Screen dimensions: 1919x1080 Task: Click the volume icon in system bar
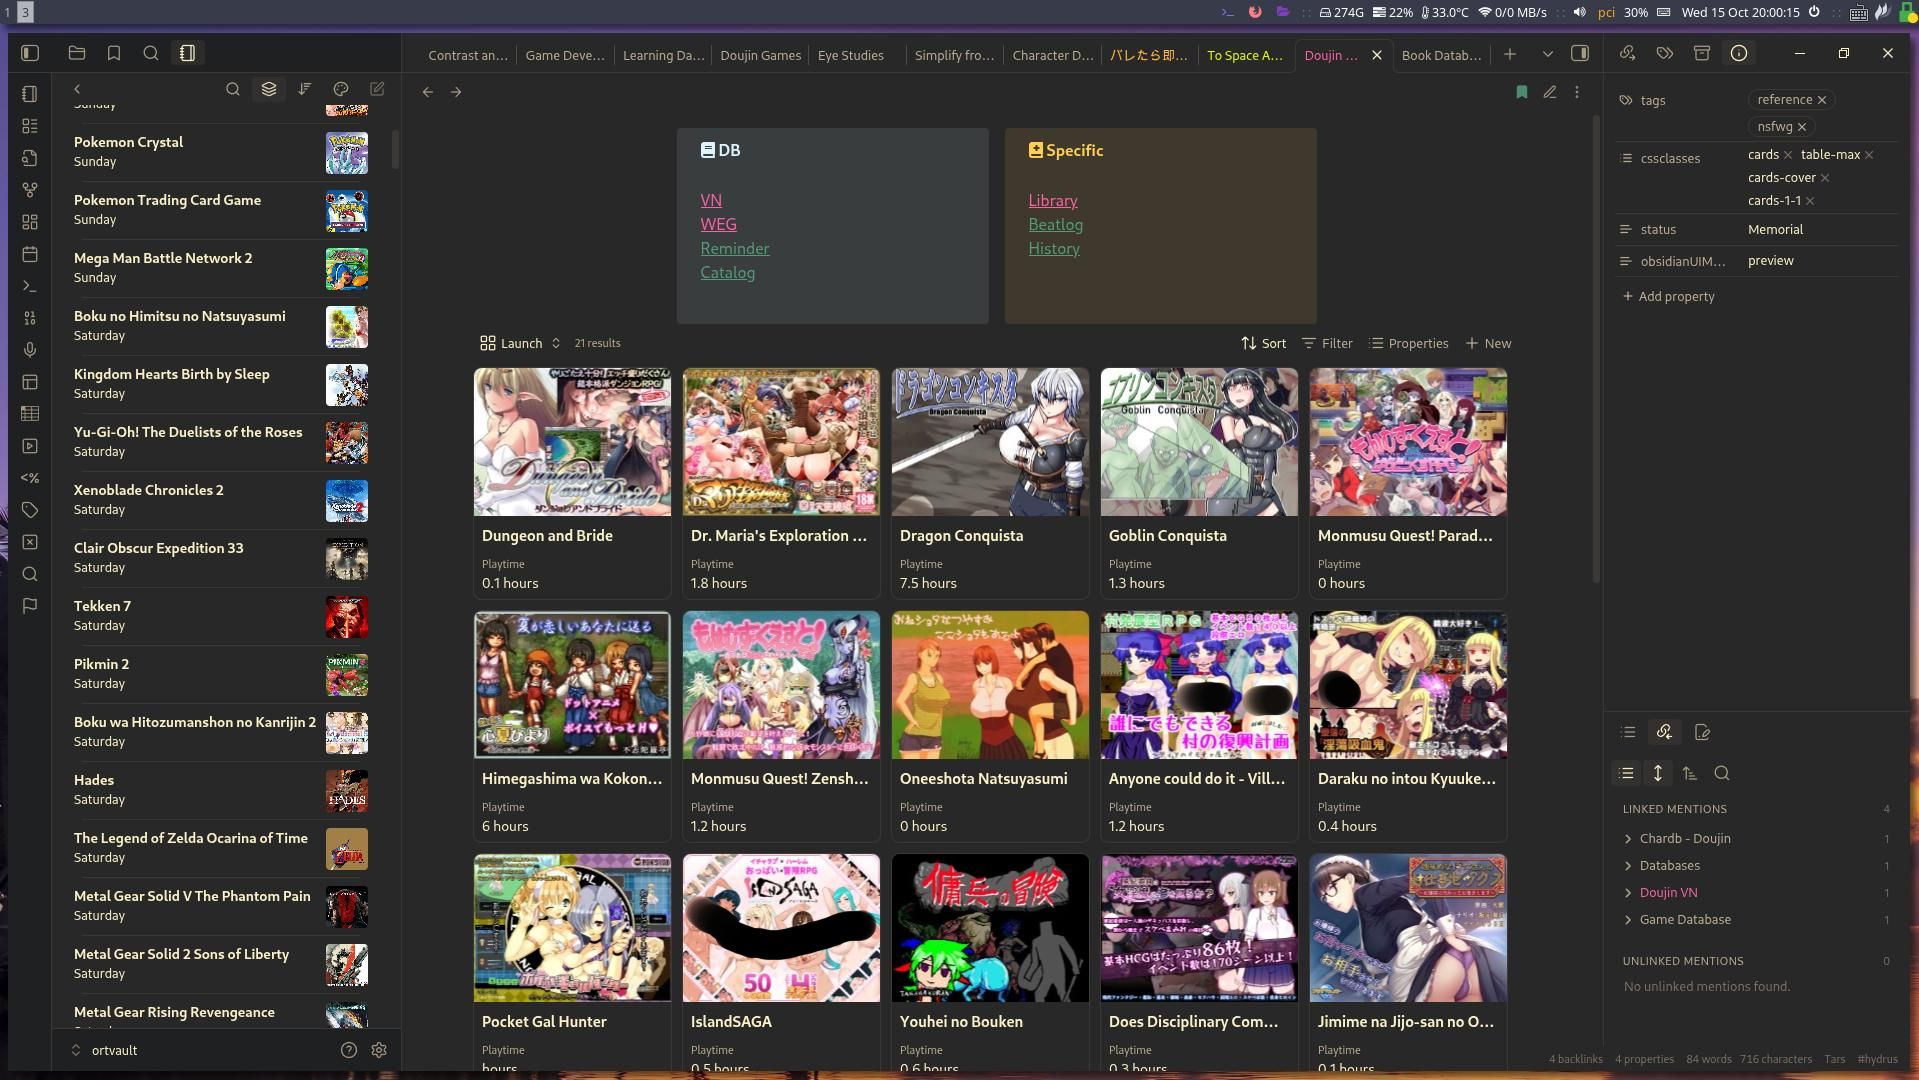click(1580, 13)
